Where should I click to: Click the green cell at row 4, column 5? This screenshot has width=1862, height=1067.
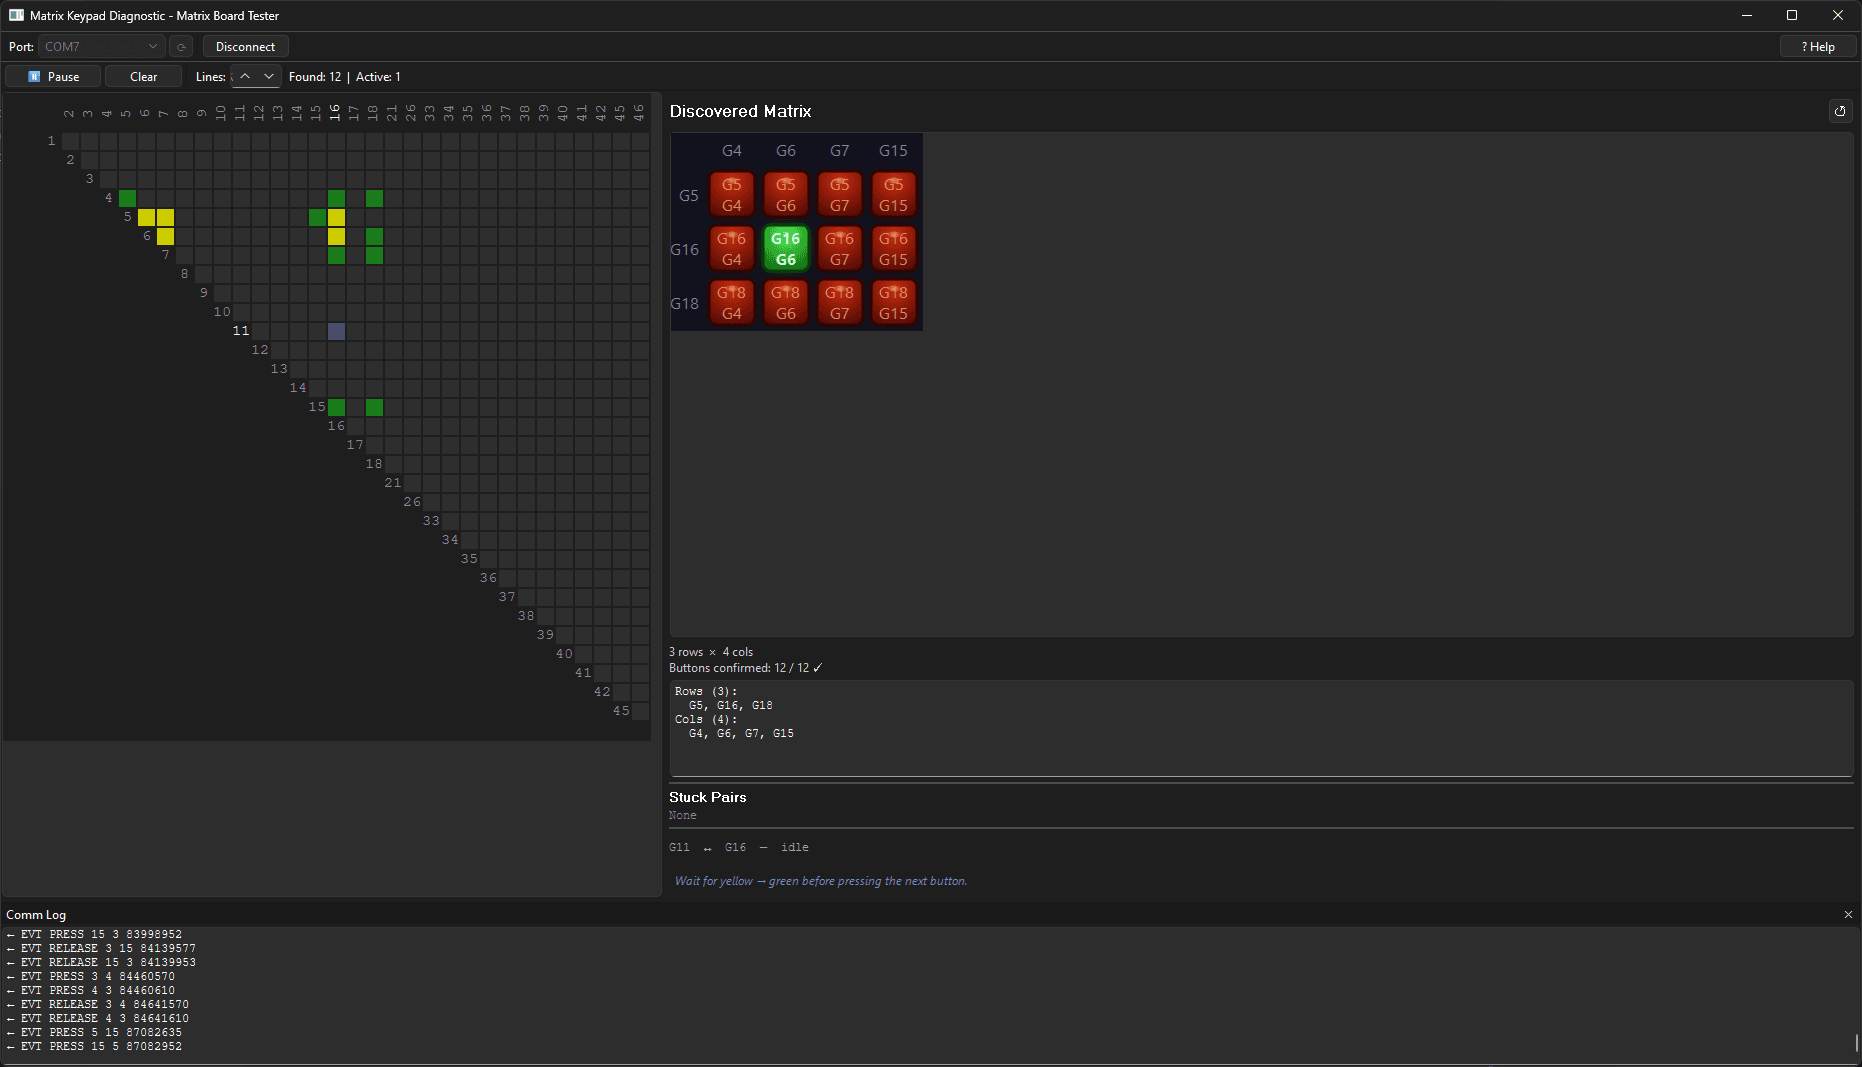[x=127, y=198]
